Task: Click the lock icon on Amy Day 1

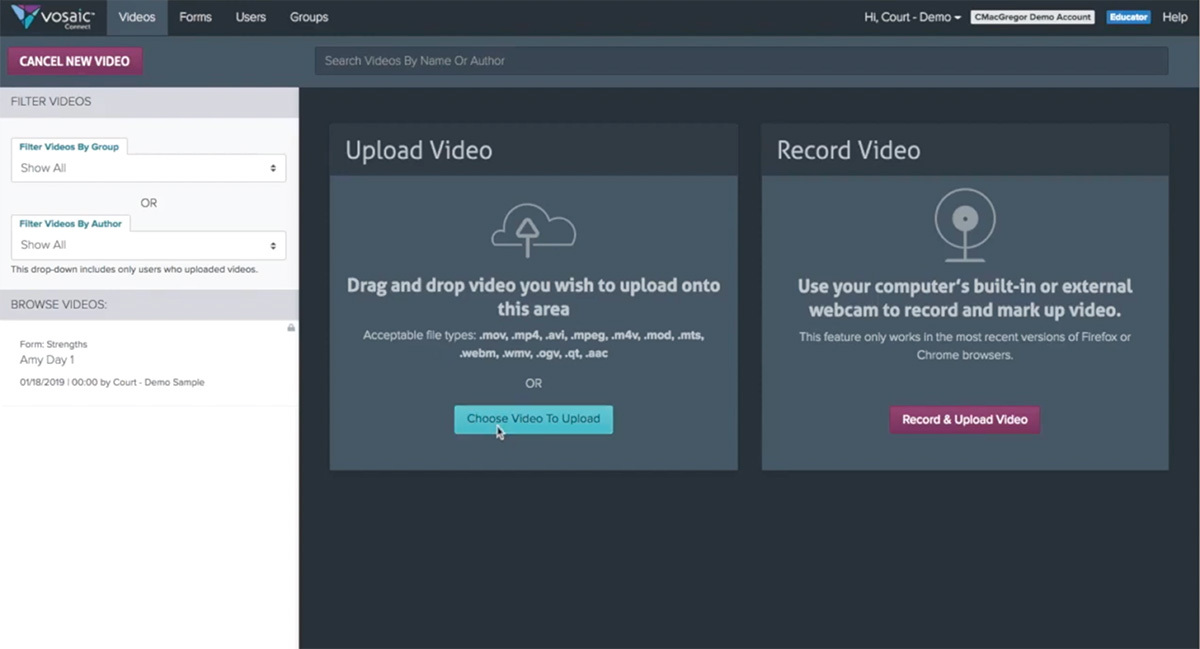Action: (290, 327)
